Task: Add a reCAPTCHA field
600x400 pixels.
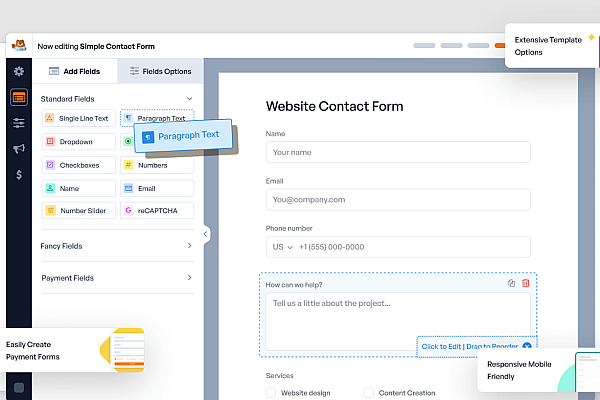Action: click(157, 211)
